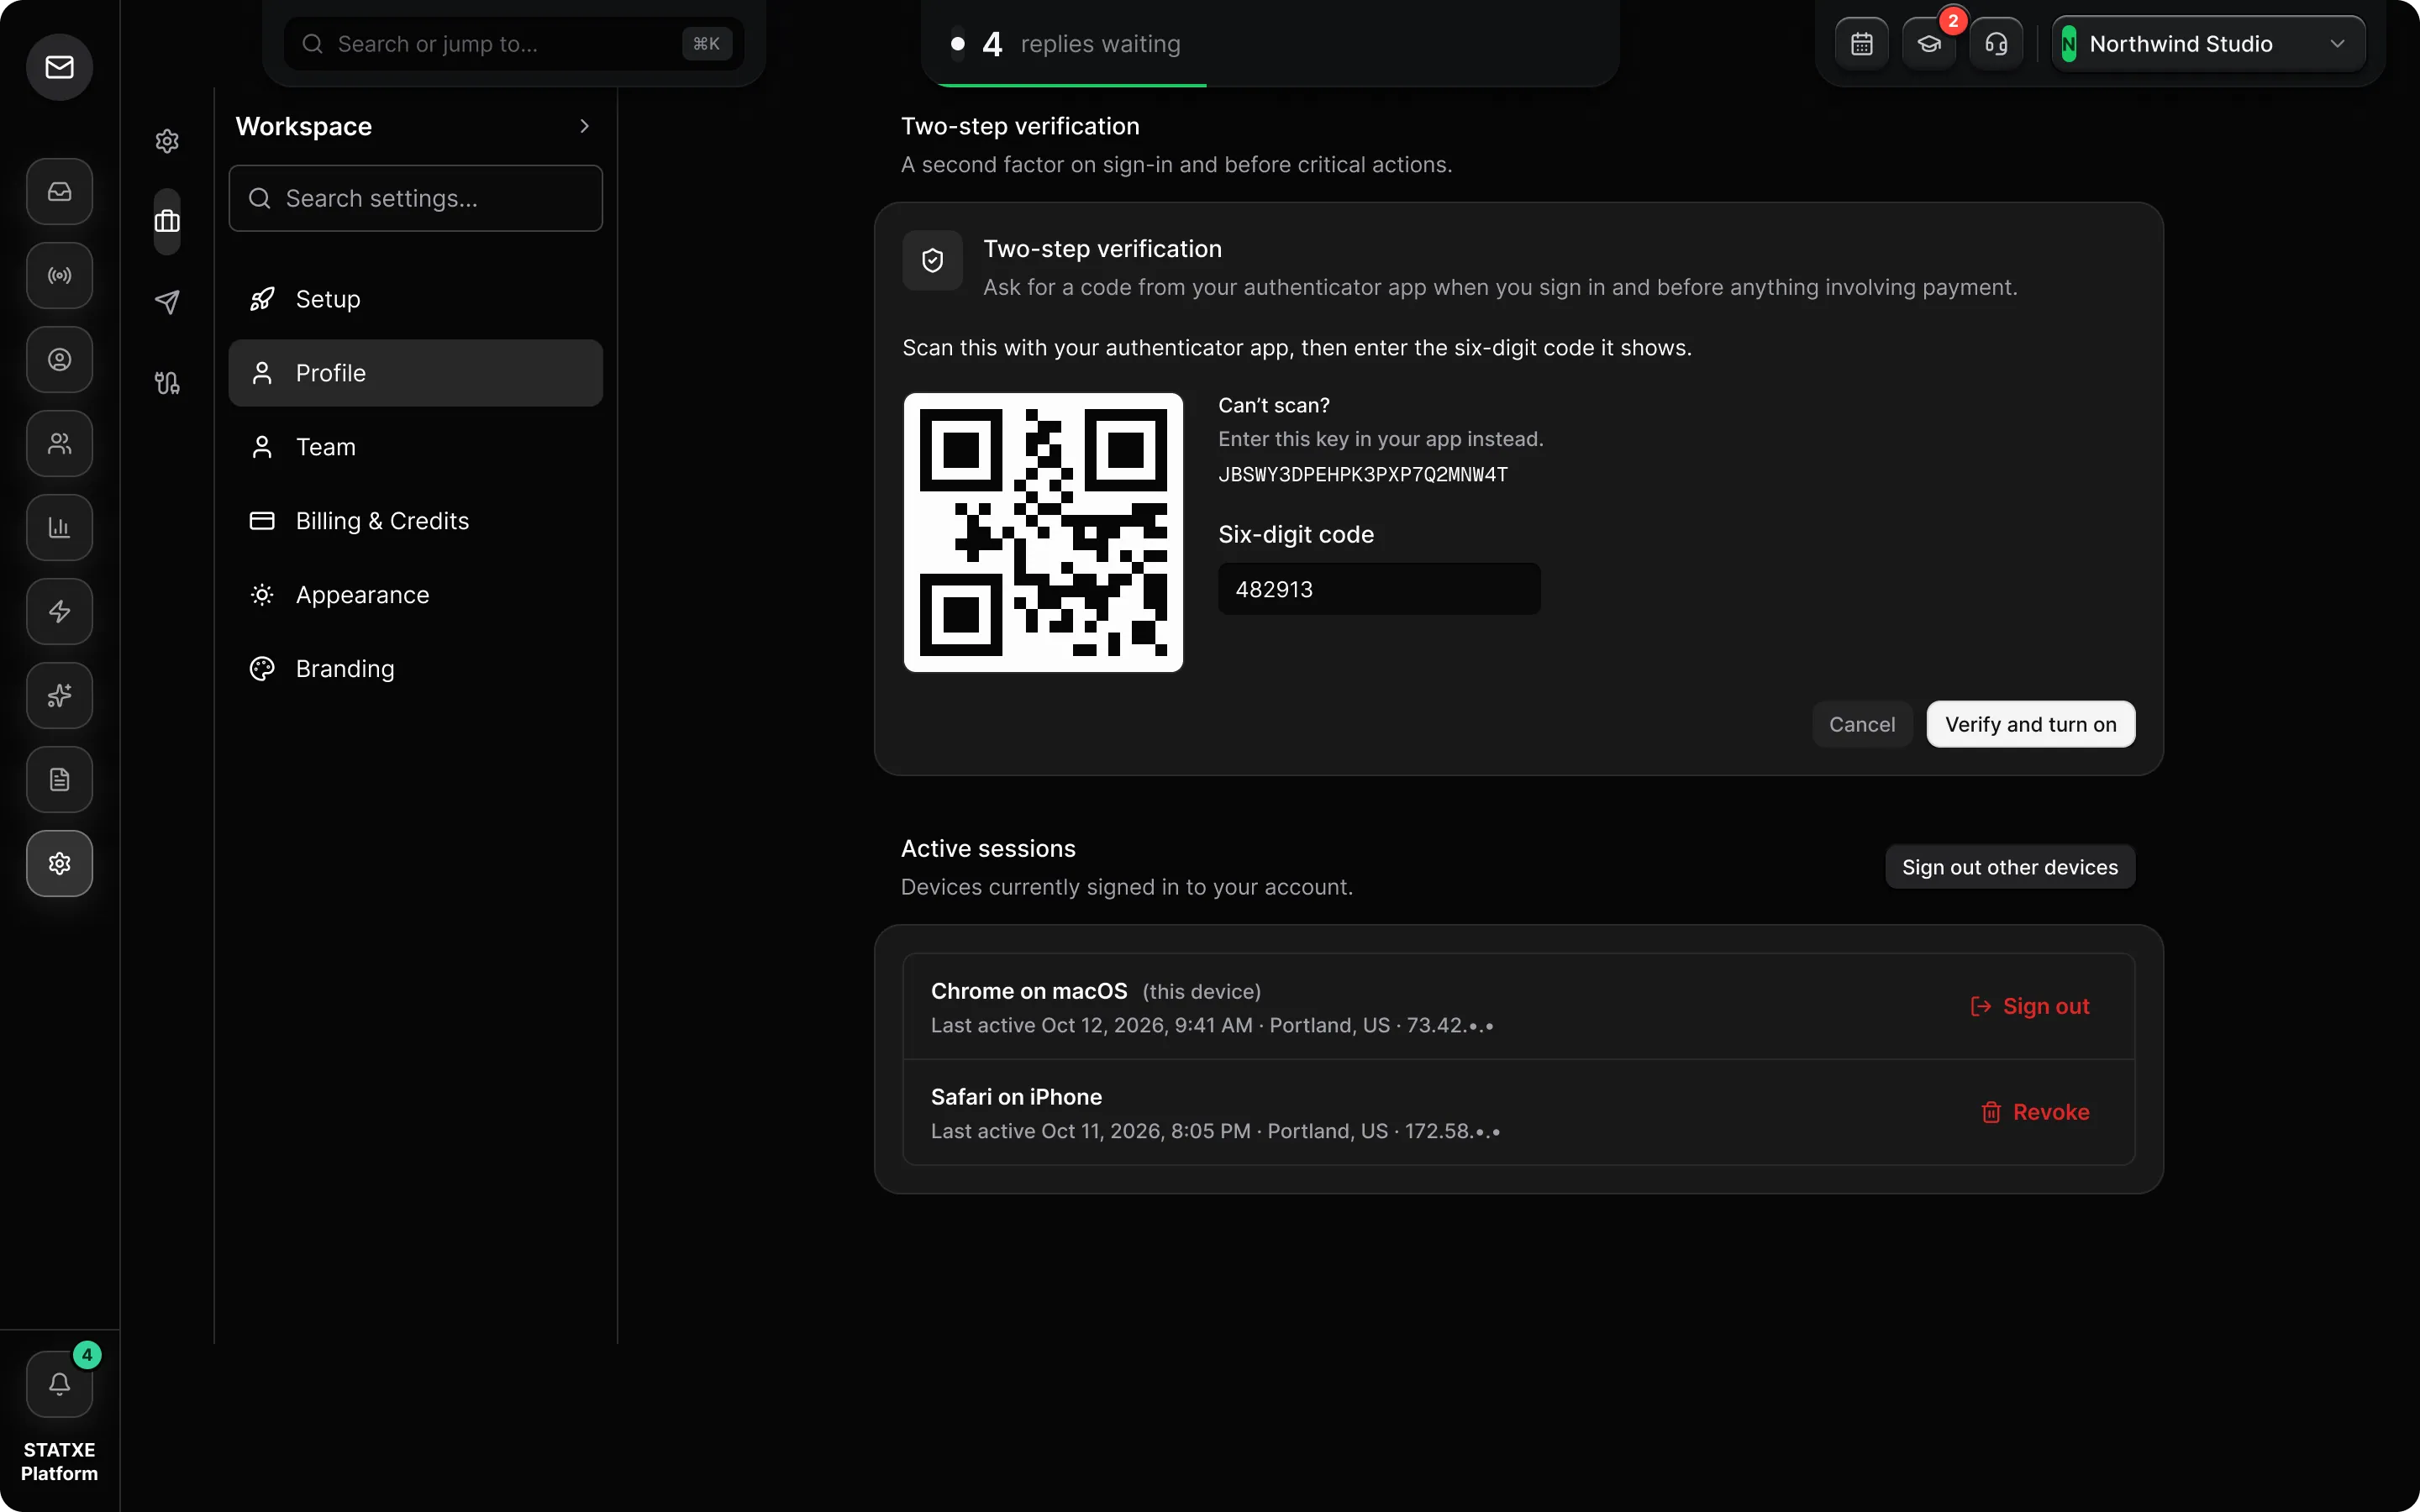2420x1512 pixels.
Task: Click the palette icon next to Branding
Action: (x=262, y=669)
